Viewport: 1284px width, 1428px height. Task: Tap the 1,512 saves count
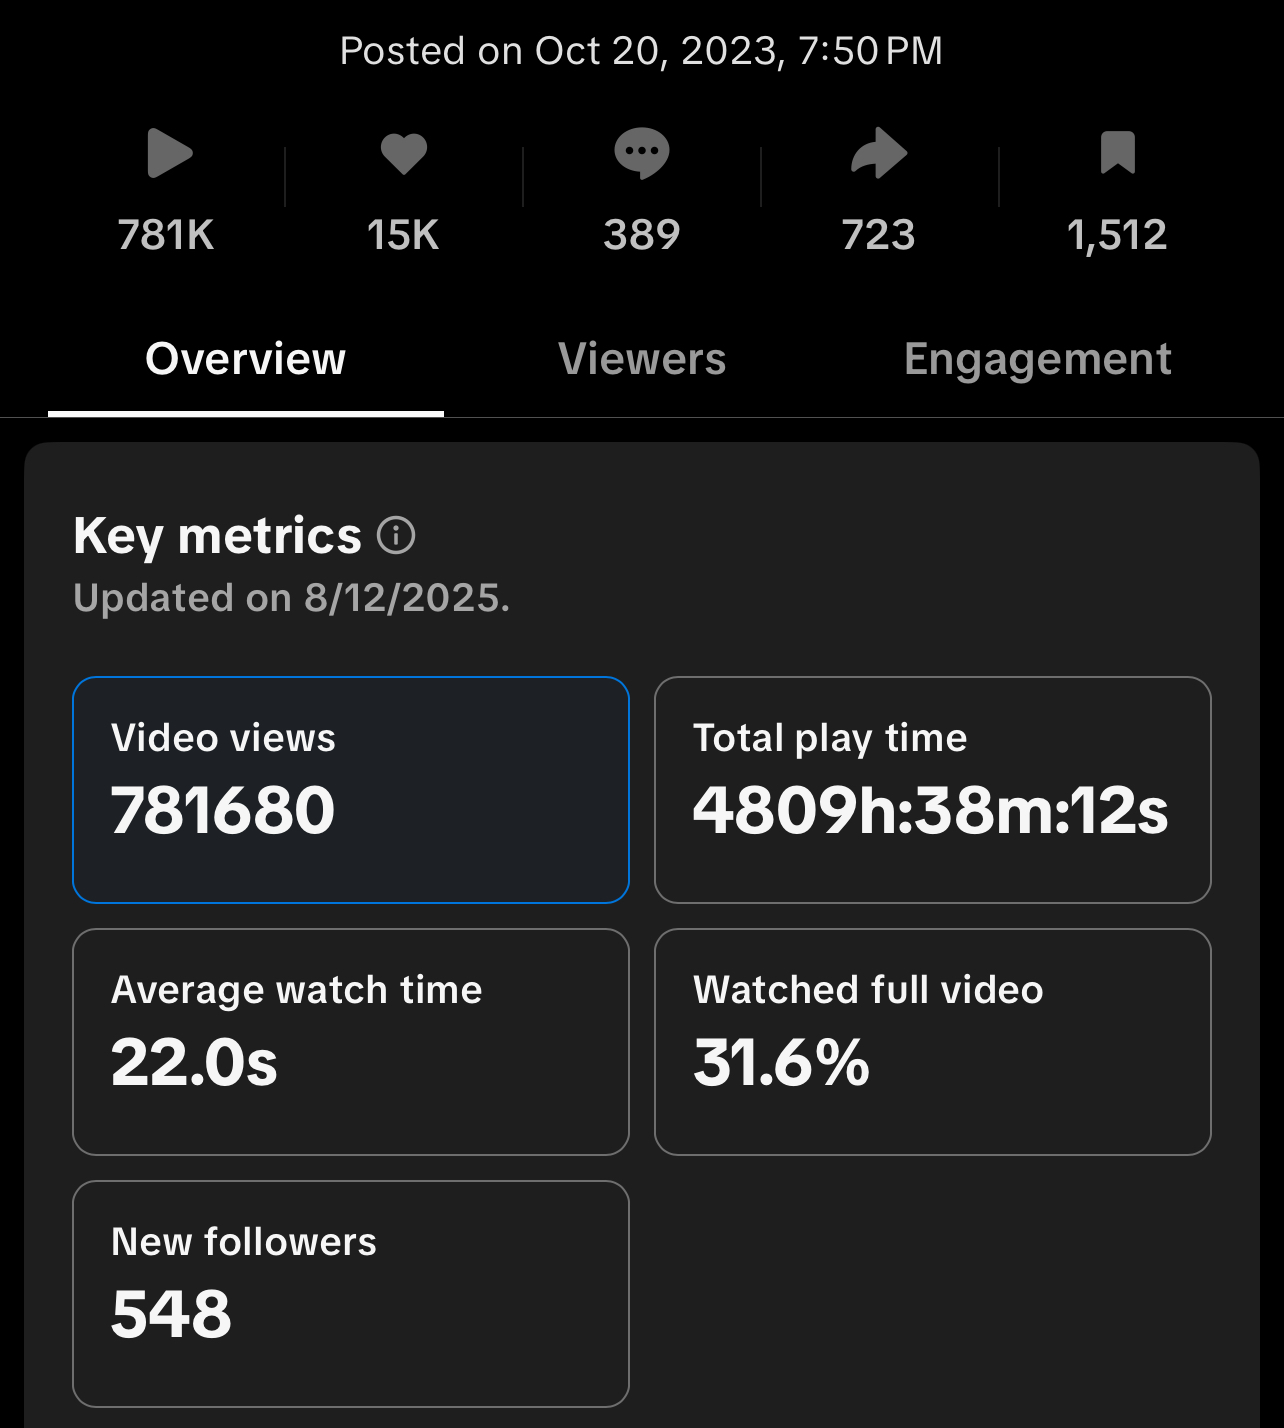(1117, 235)
